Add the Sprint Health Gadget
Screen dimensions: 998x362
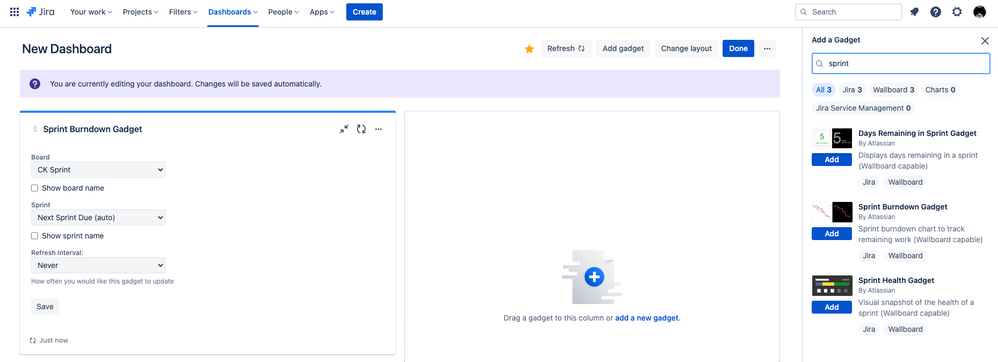pos(832,307)
